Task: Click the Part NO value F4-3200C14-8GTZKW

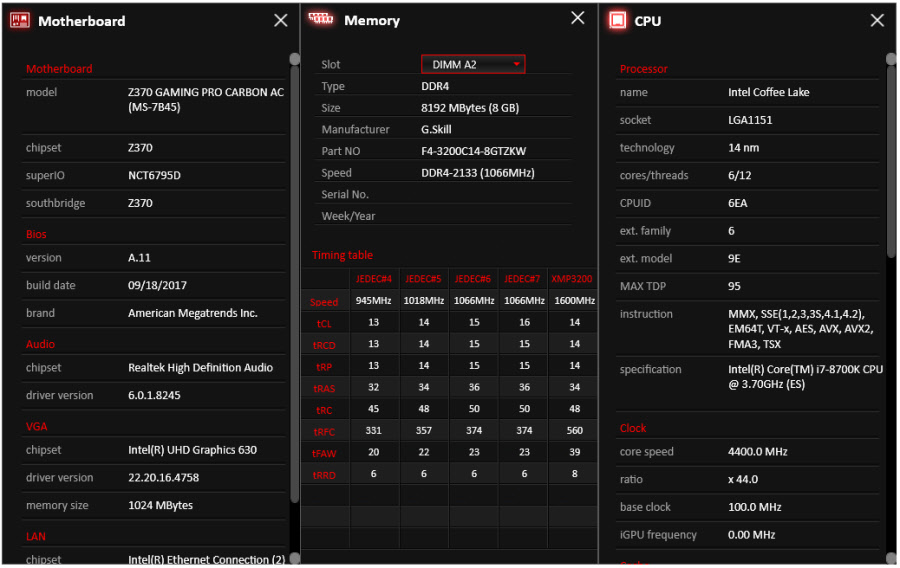Action: [x=473, y=151]
